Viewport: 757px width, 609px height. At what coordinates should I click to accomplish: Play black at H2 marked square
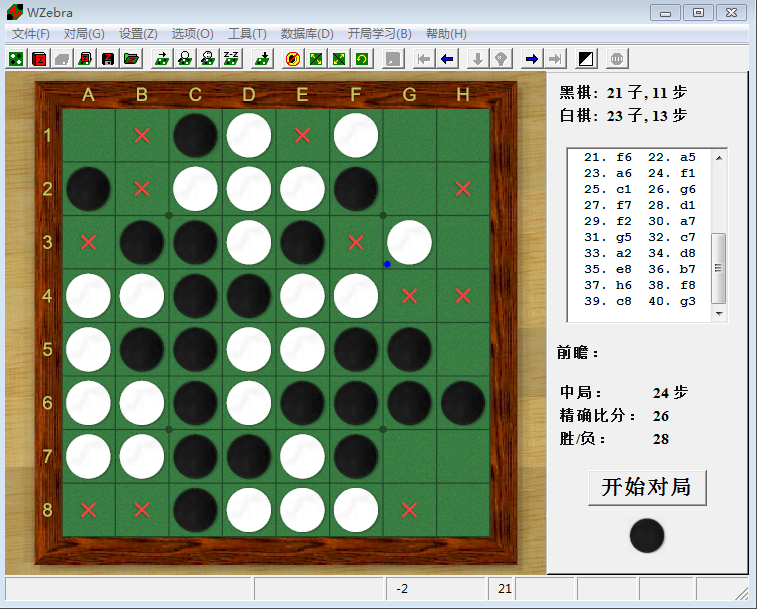(463, 189)
